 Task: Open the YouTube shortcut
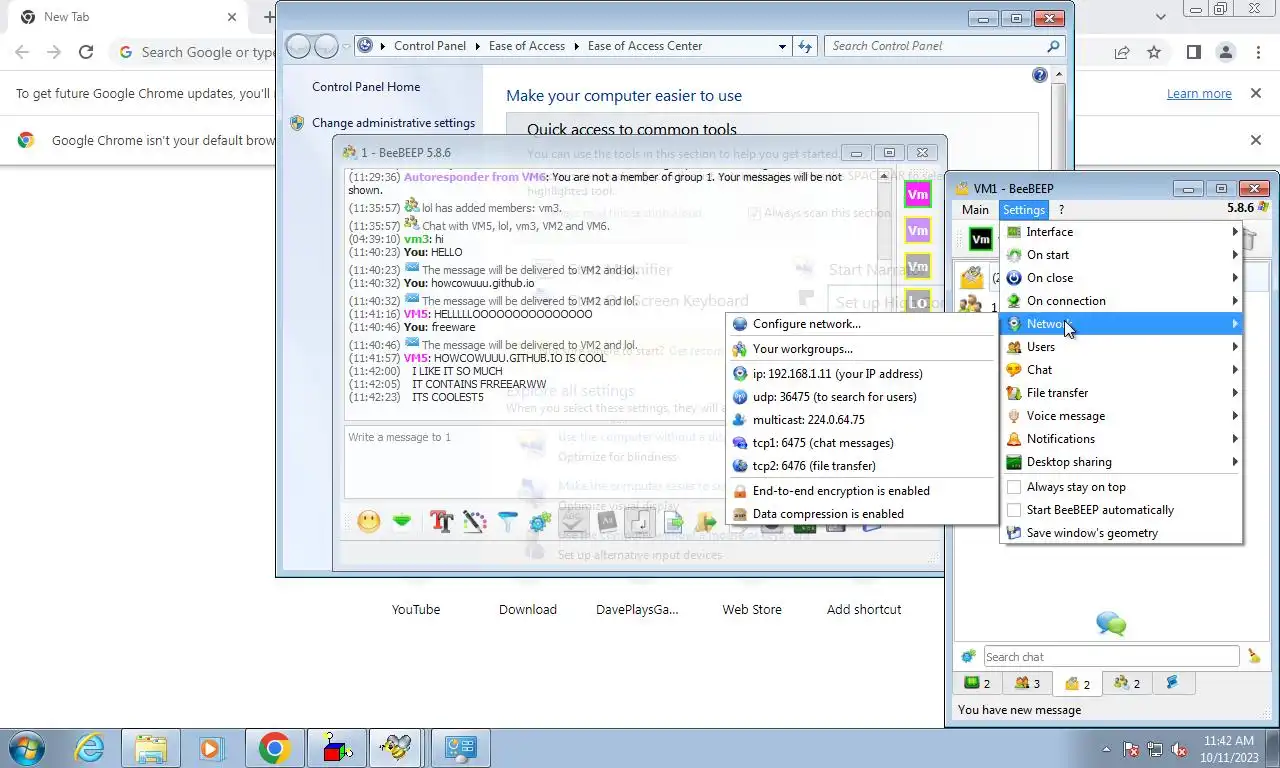(416, 609)
